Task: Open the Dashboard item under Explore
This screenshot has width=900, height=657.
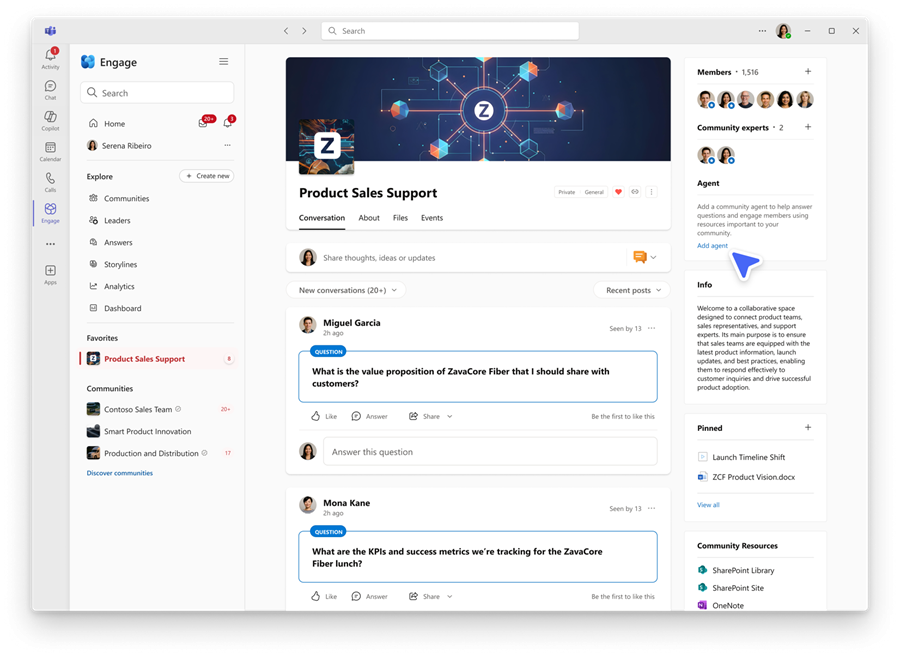Action: pyautogui.click(x=118, y=308)
